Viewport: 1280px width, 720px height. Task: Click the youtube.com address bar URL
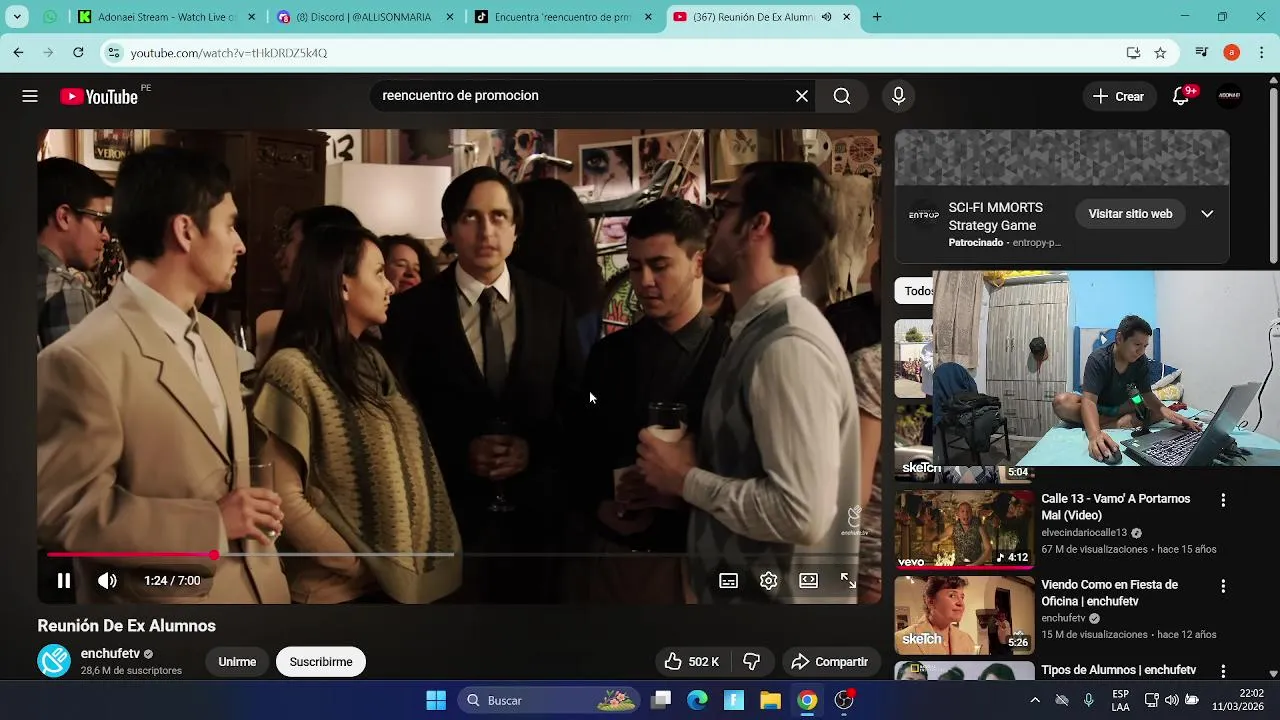click(229, 53)
